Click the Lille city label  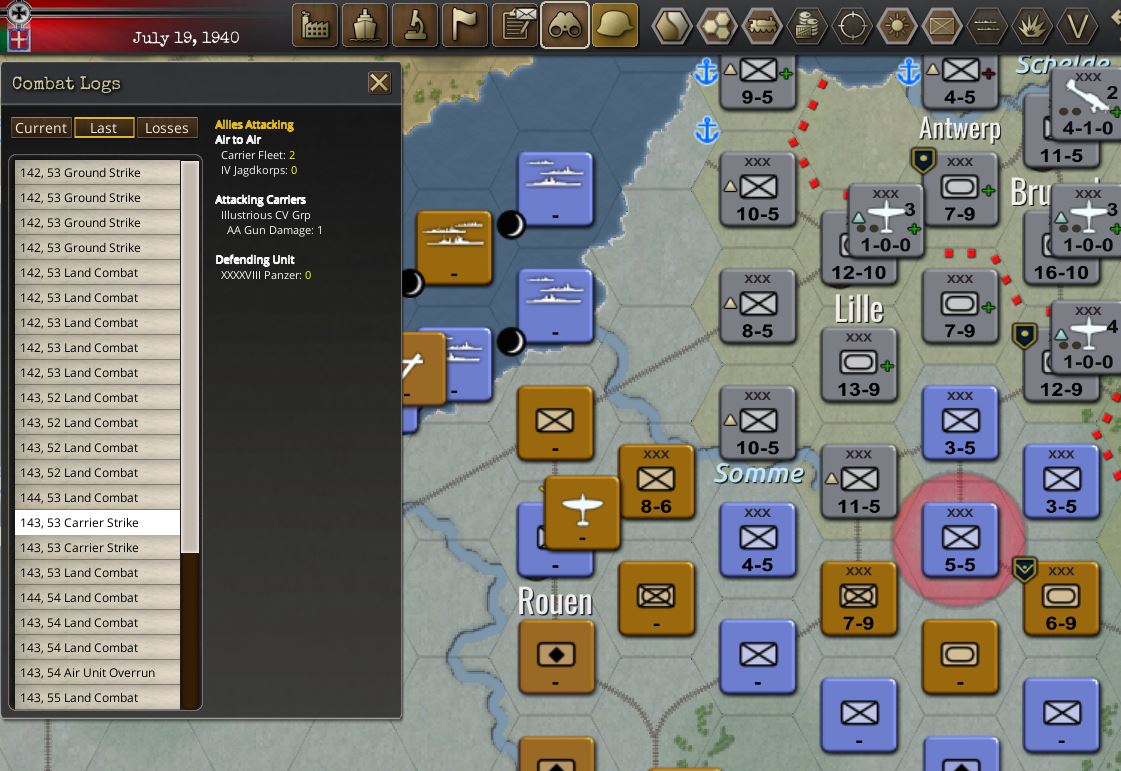(x=859, y=310)
